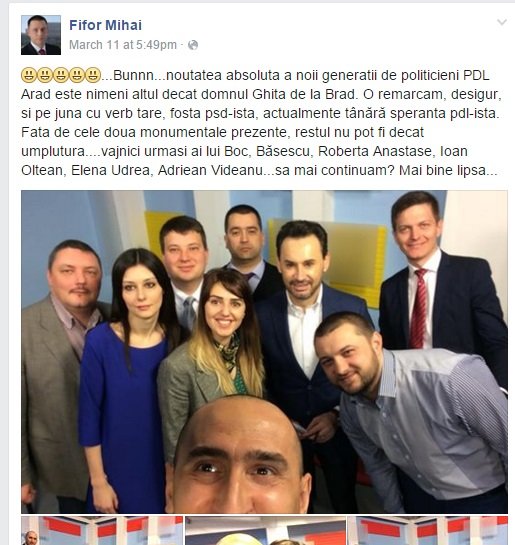Click the fourth smiley emoji in post
Image resolution: width=515 pixels, height=545 pixels.
click(x=77, y=75)
